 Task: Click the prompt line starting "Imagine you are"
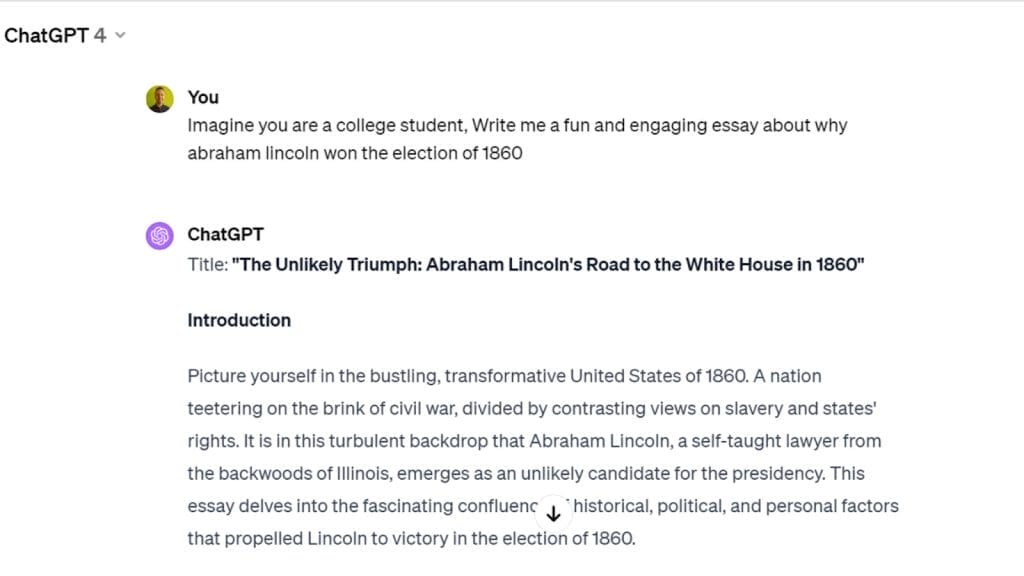(517, 125)
